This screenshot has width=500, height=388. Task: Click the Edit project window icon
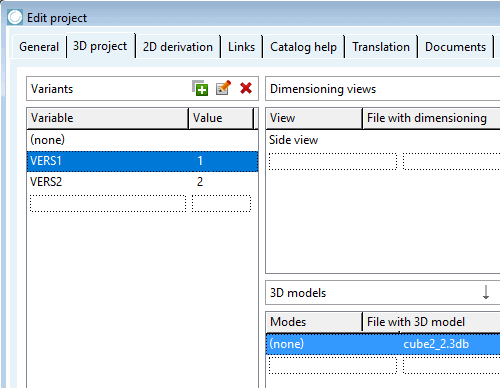[15, 17]
